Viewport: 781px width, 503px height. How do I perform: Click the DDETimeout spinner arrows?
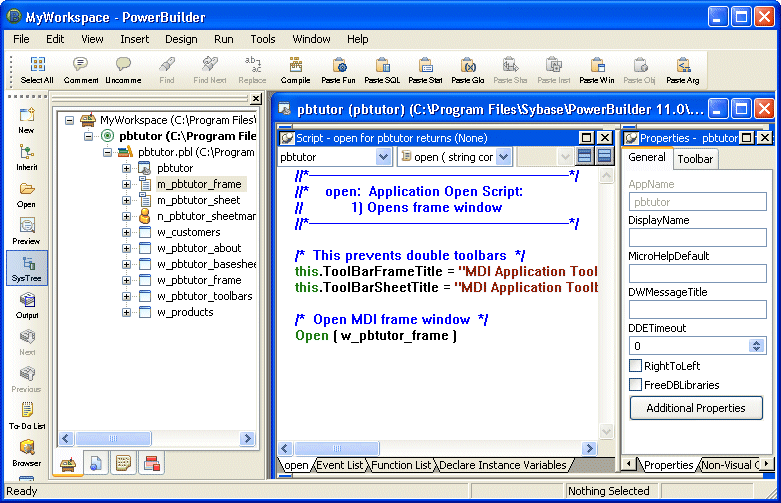[x=757, y=346]
